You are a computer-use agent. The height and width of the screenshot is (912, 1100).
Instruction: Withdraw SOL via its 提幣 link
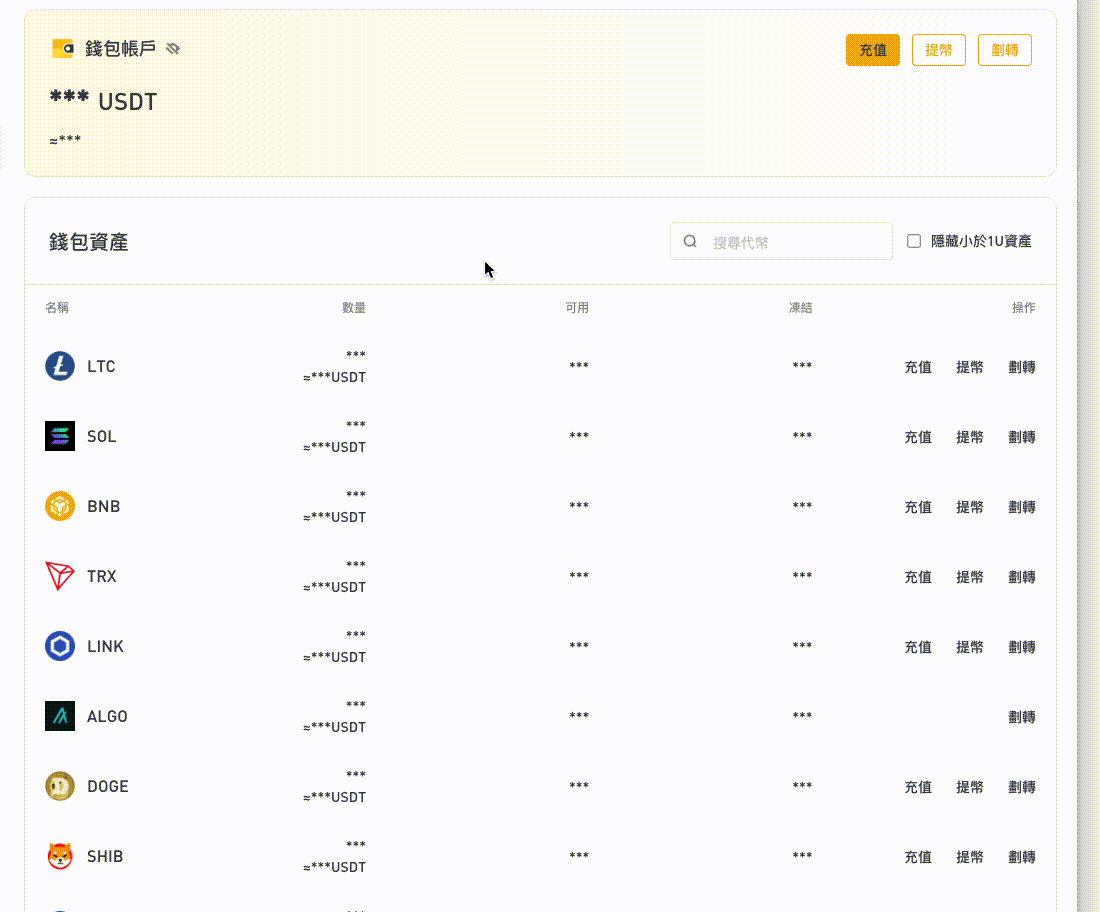coord(970,437)
